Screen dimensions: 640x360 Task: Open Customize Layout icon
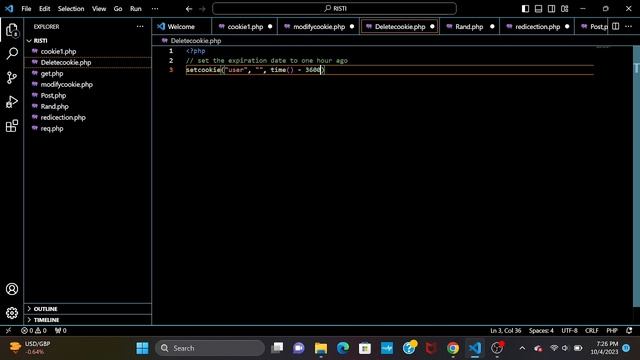coord(564,9)
